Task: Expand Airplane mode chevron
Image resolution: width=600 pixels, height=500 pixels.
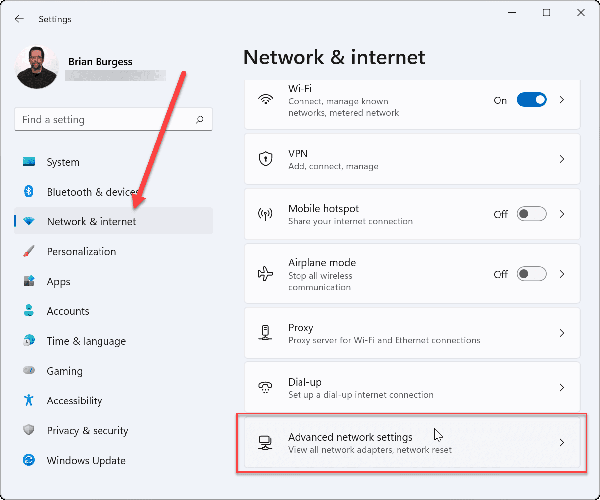Action: pos(561,274)
